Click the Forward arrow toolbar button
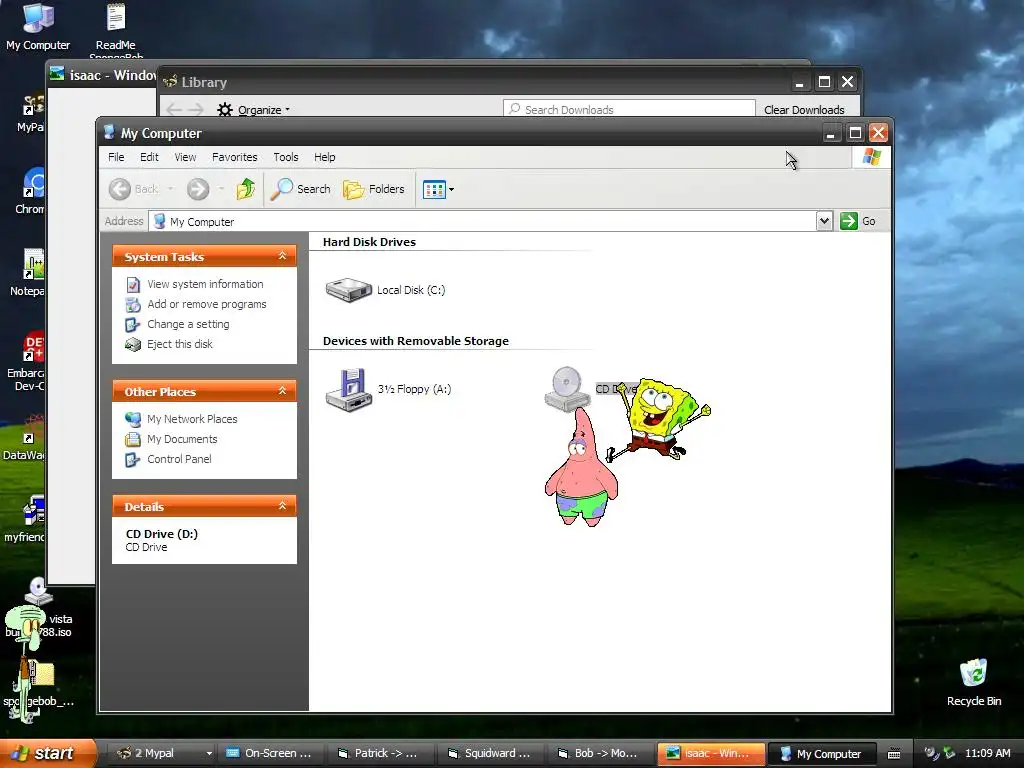 pyautogui.click(x=198, y=189)
